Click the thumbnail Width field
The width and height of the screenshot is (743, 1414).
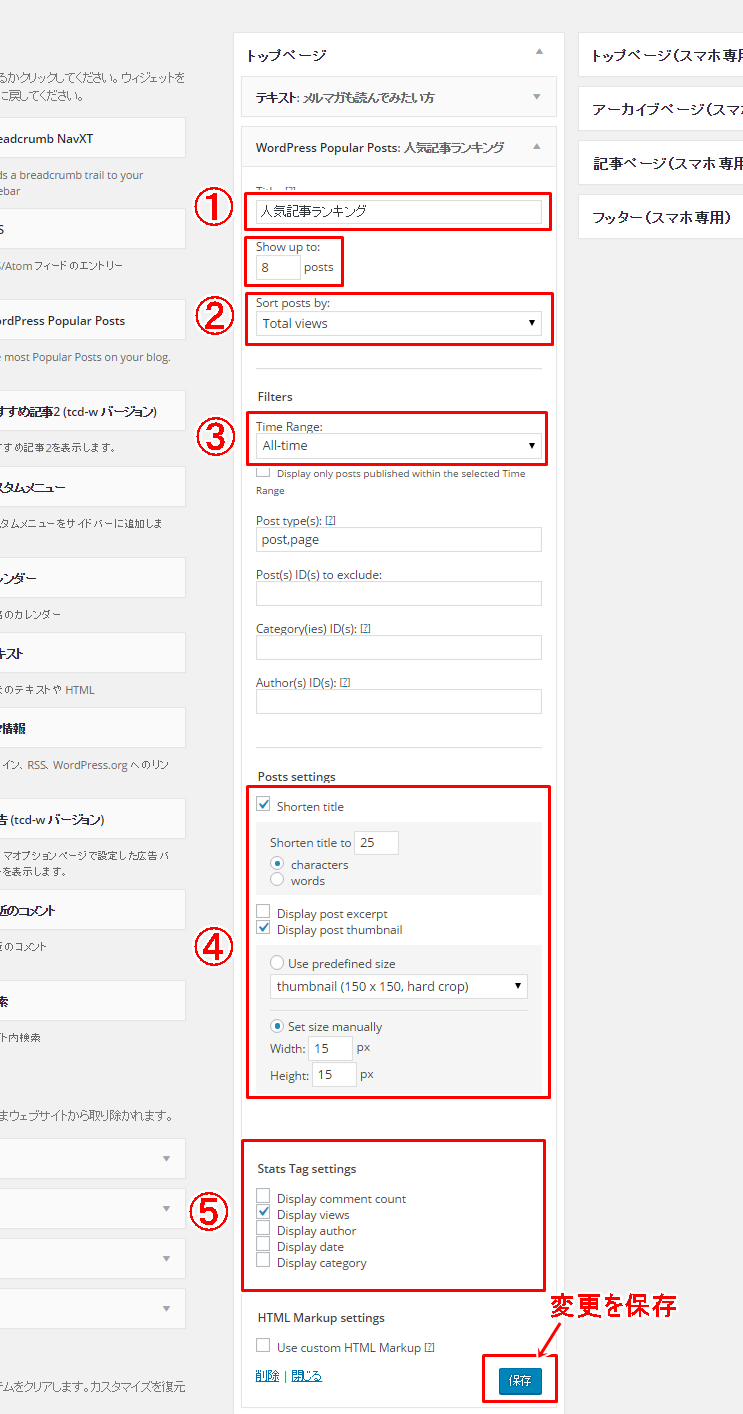tap(331, 1048)
